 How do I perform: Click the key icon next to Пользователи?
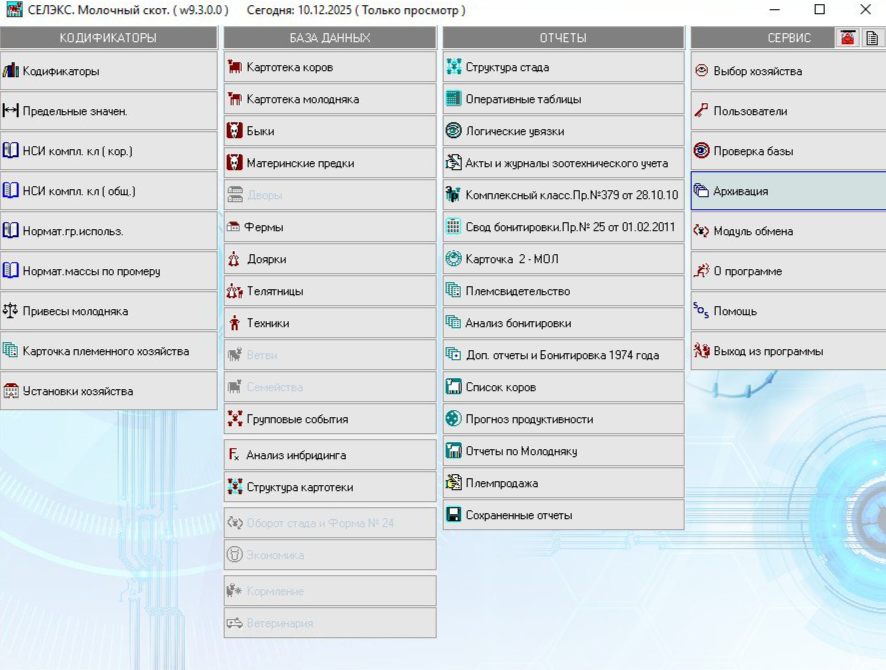pyautogui.click(x=701, y=111)
